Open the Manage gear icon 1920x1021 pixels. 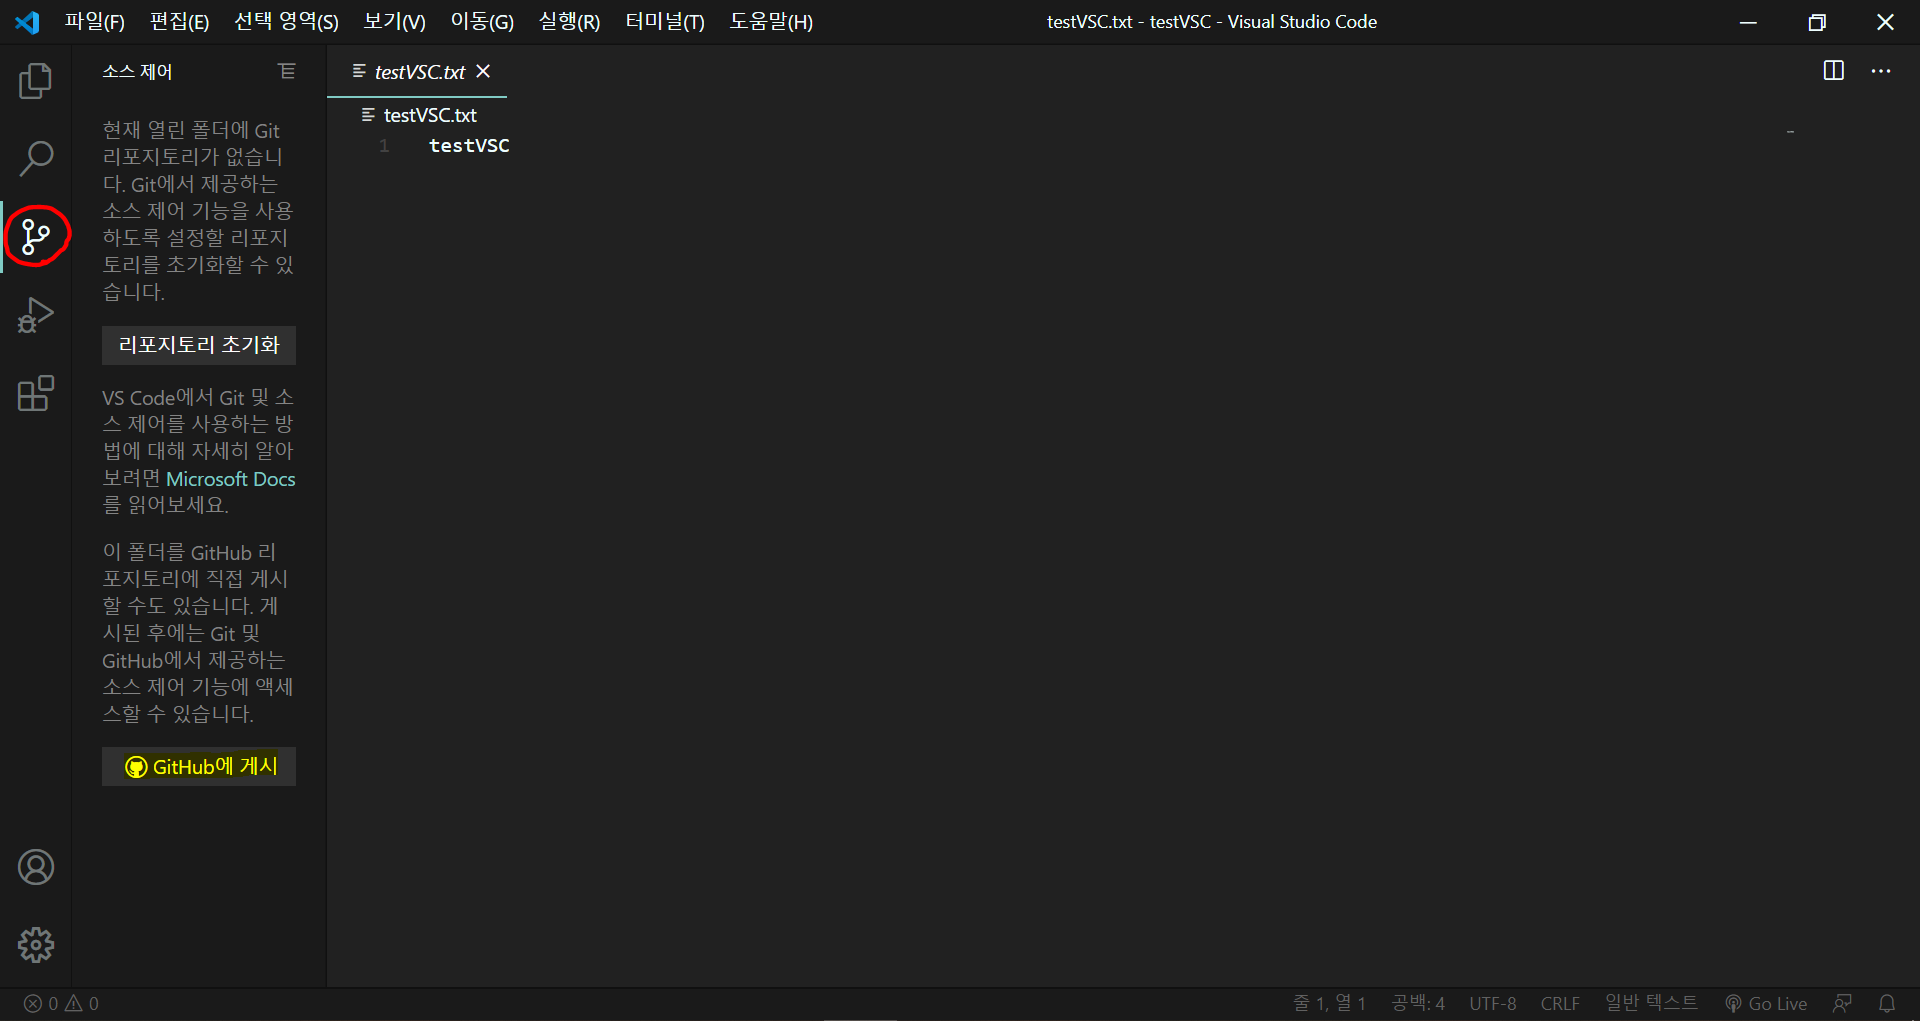coord(36,945)
